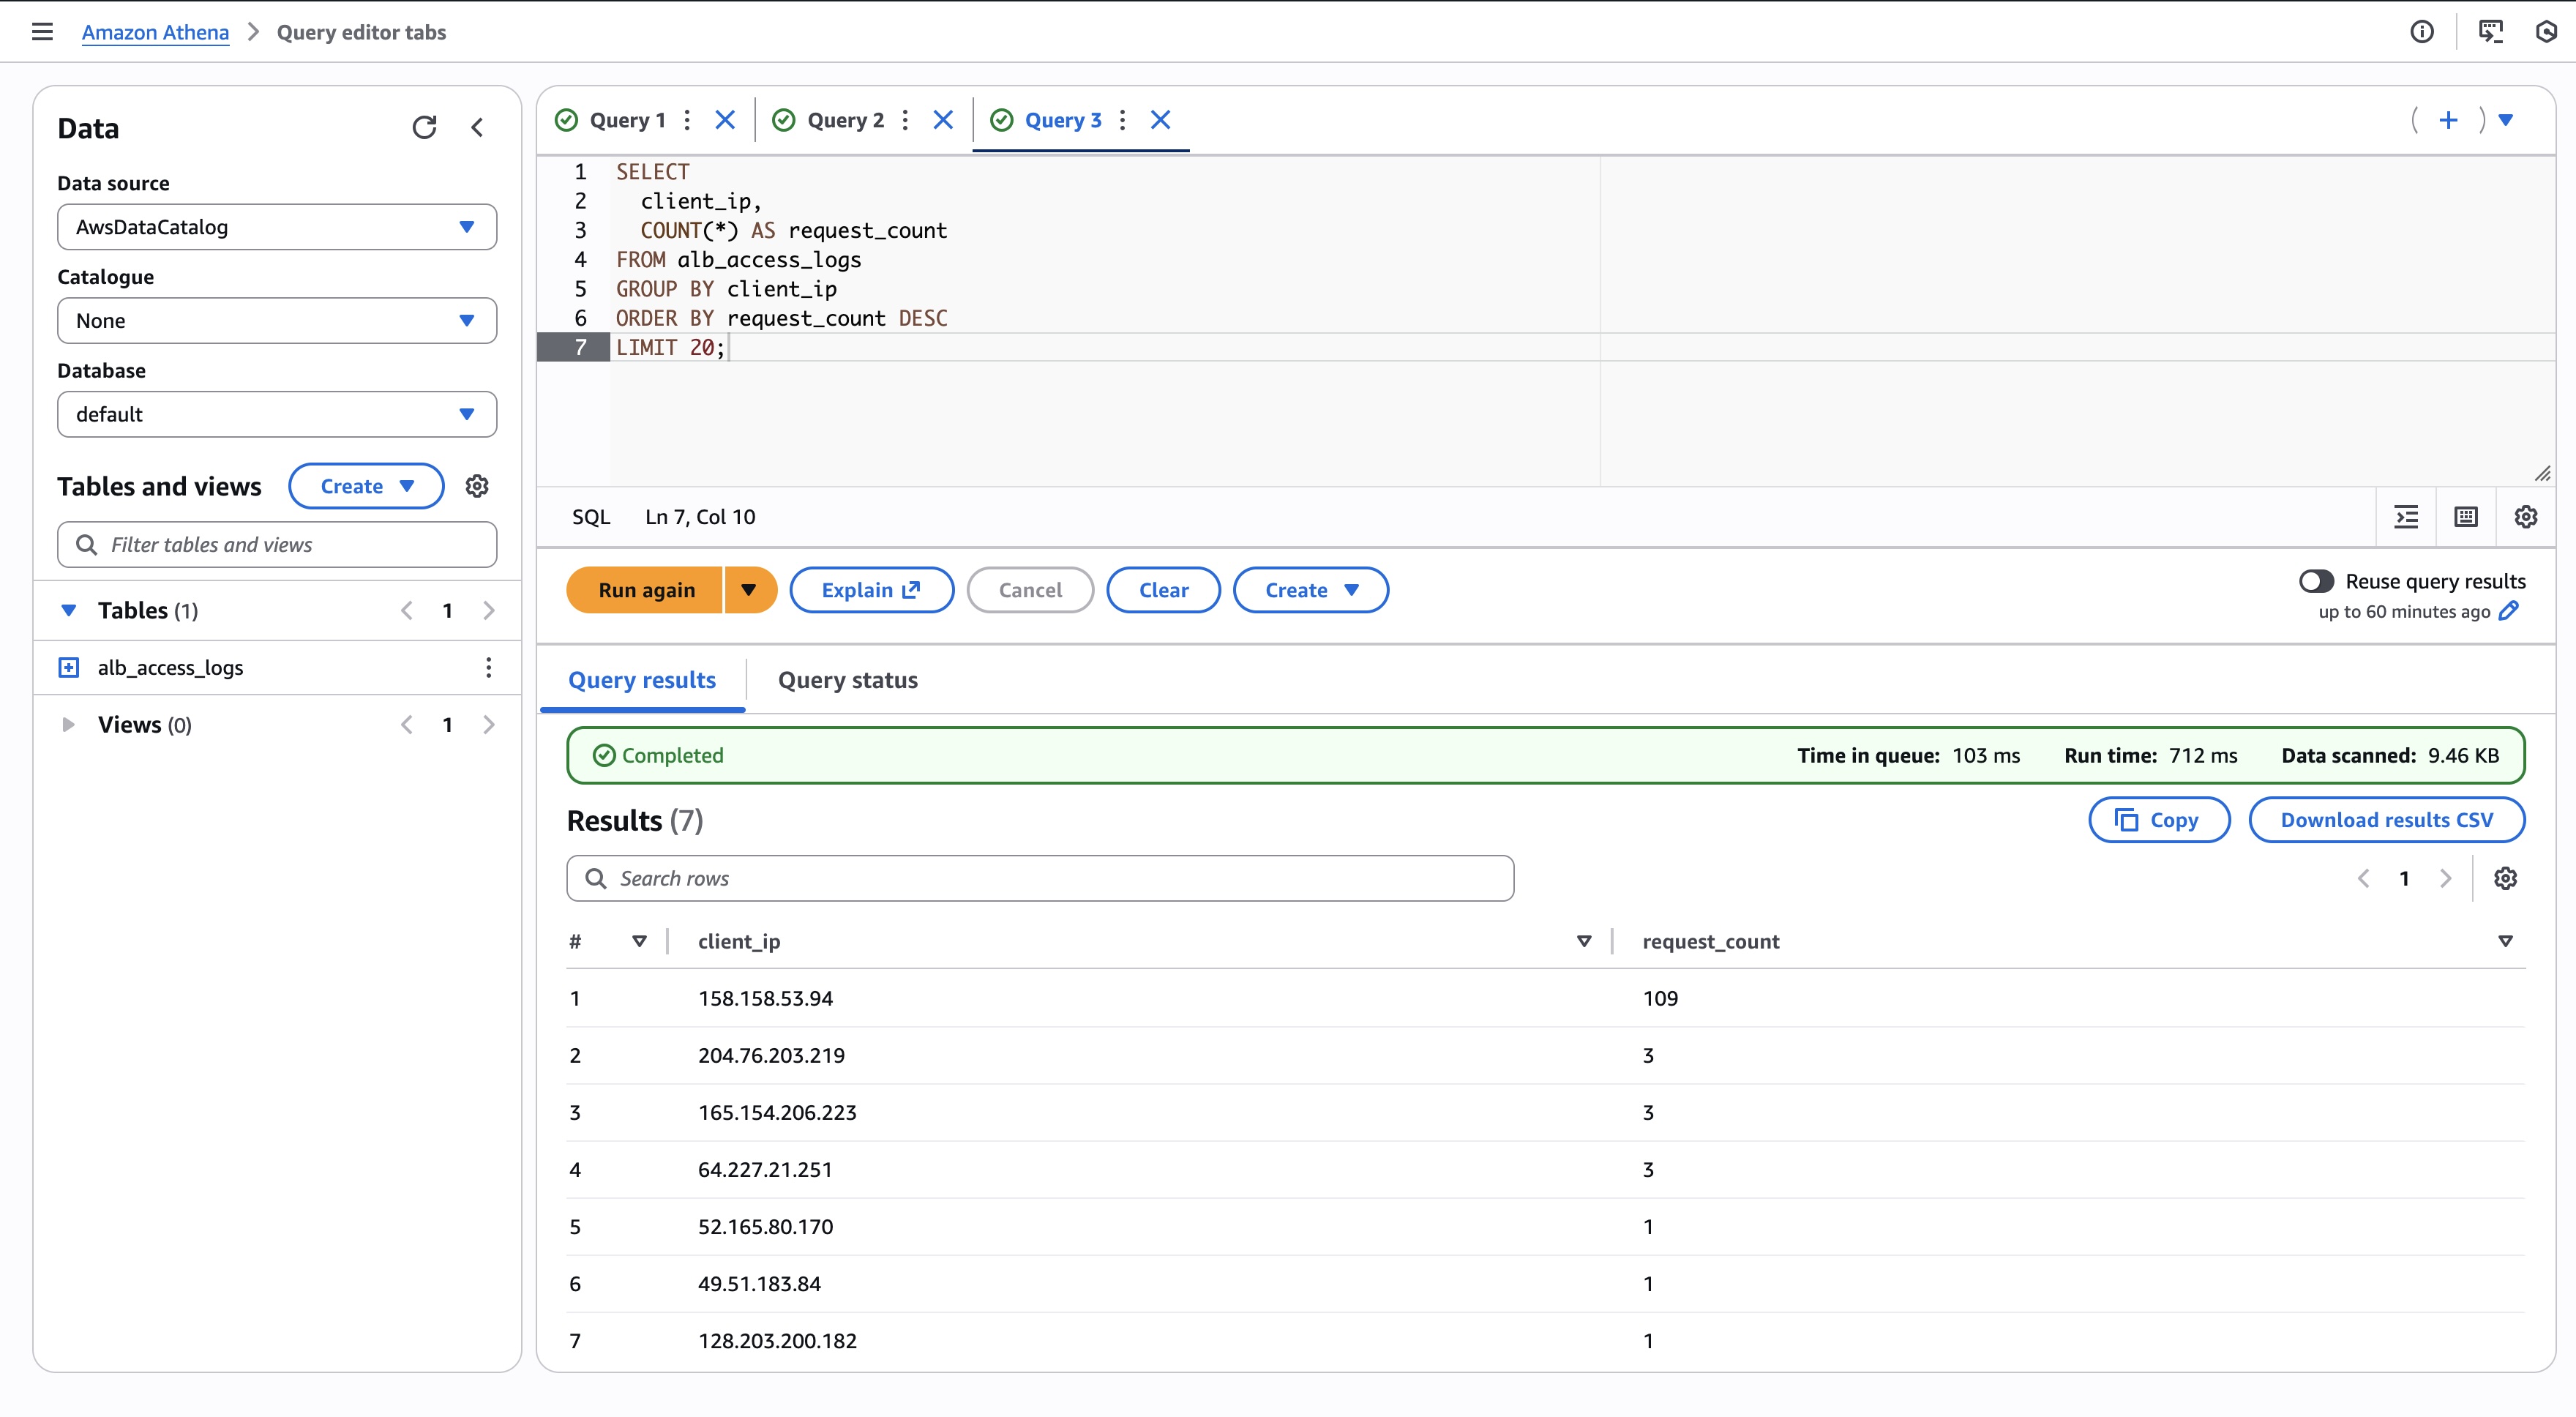Download results CSV

2386,820
